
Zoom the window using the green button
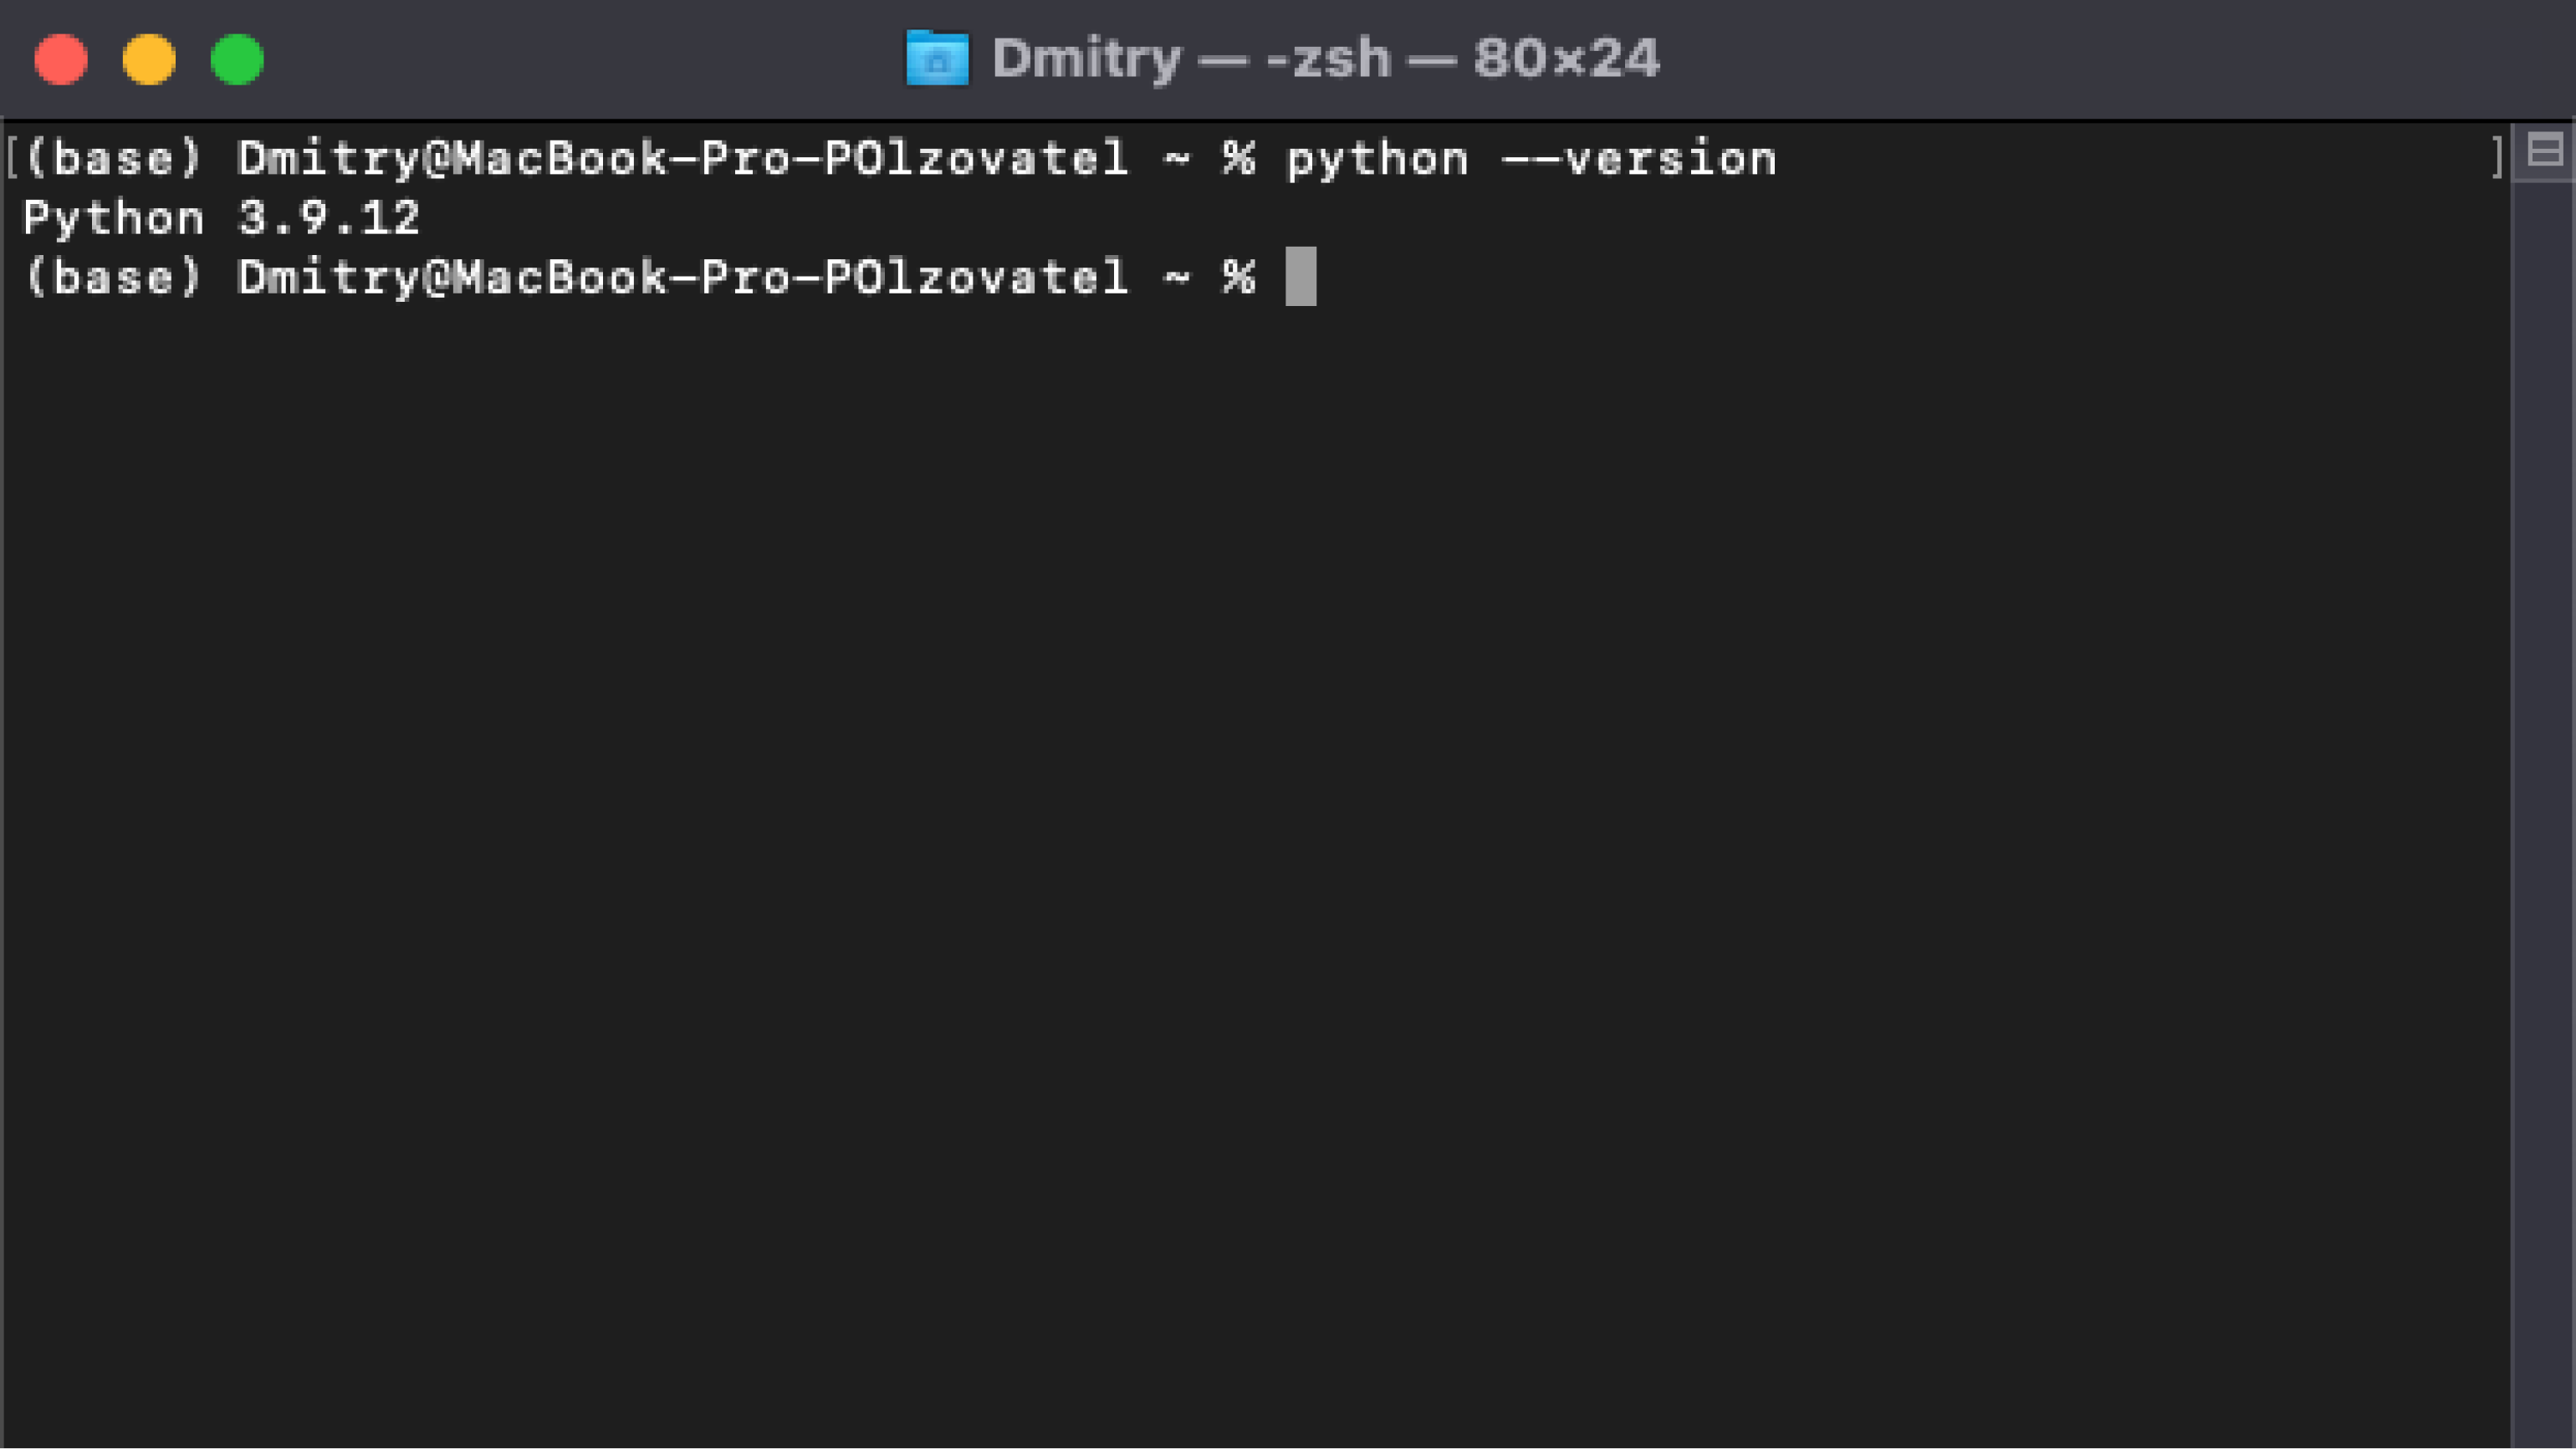click(237, 59)
